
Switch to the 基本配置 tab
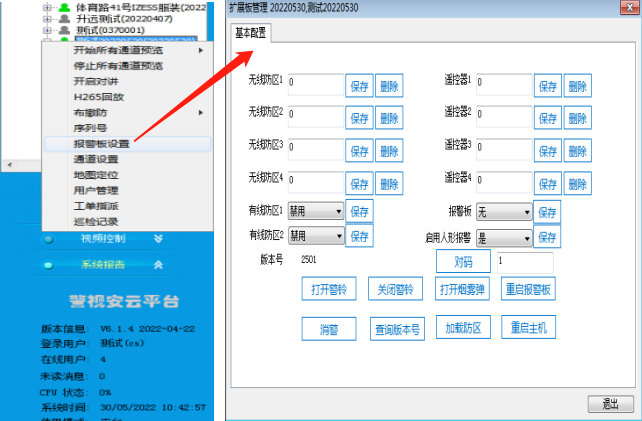pos(252,33)
